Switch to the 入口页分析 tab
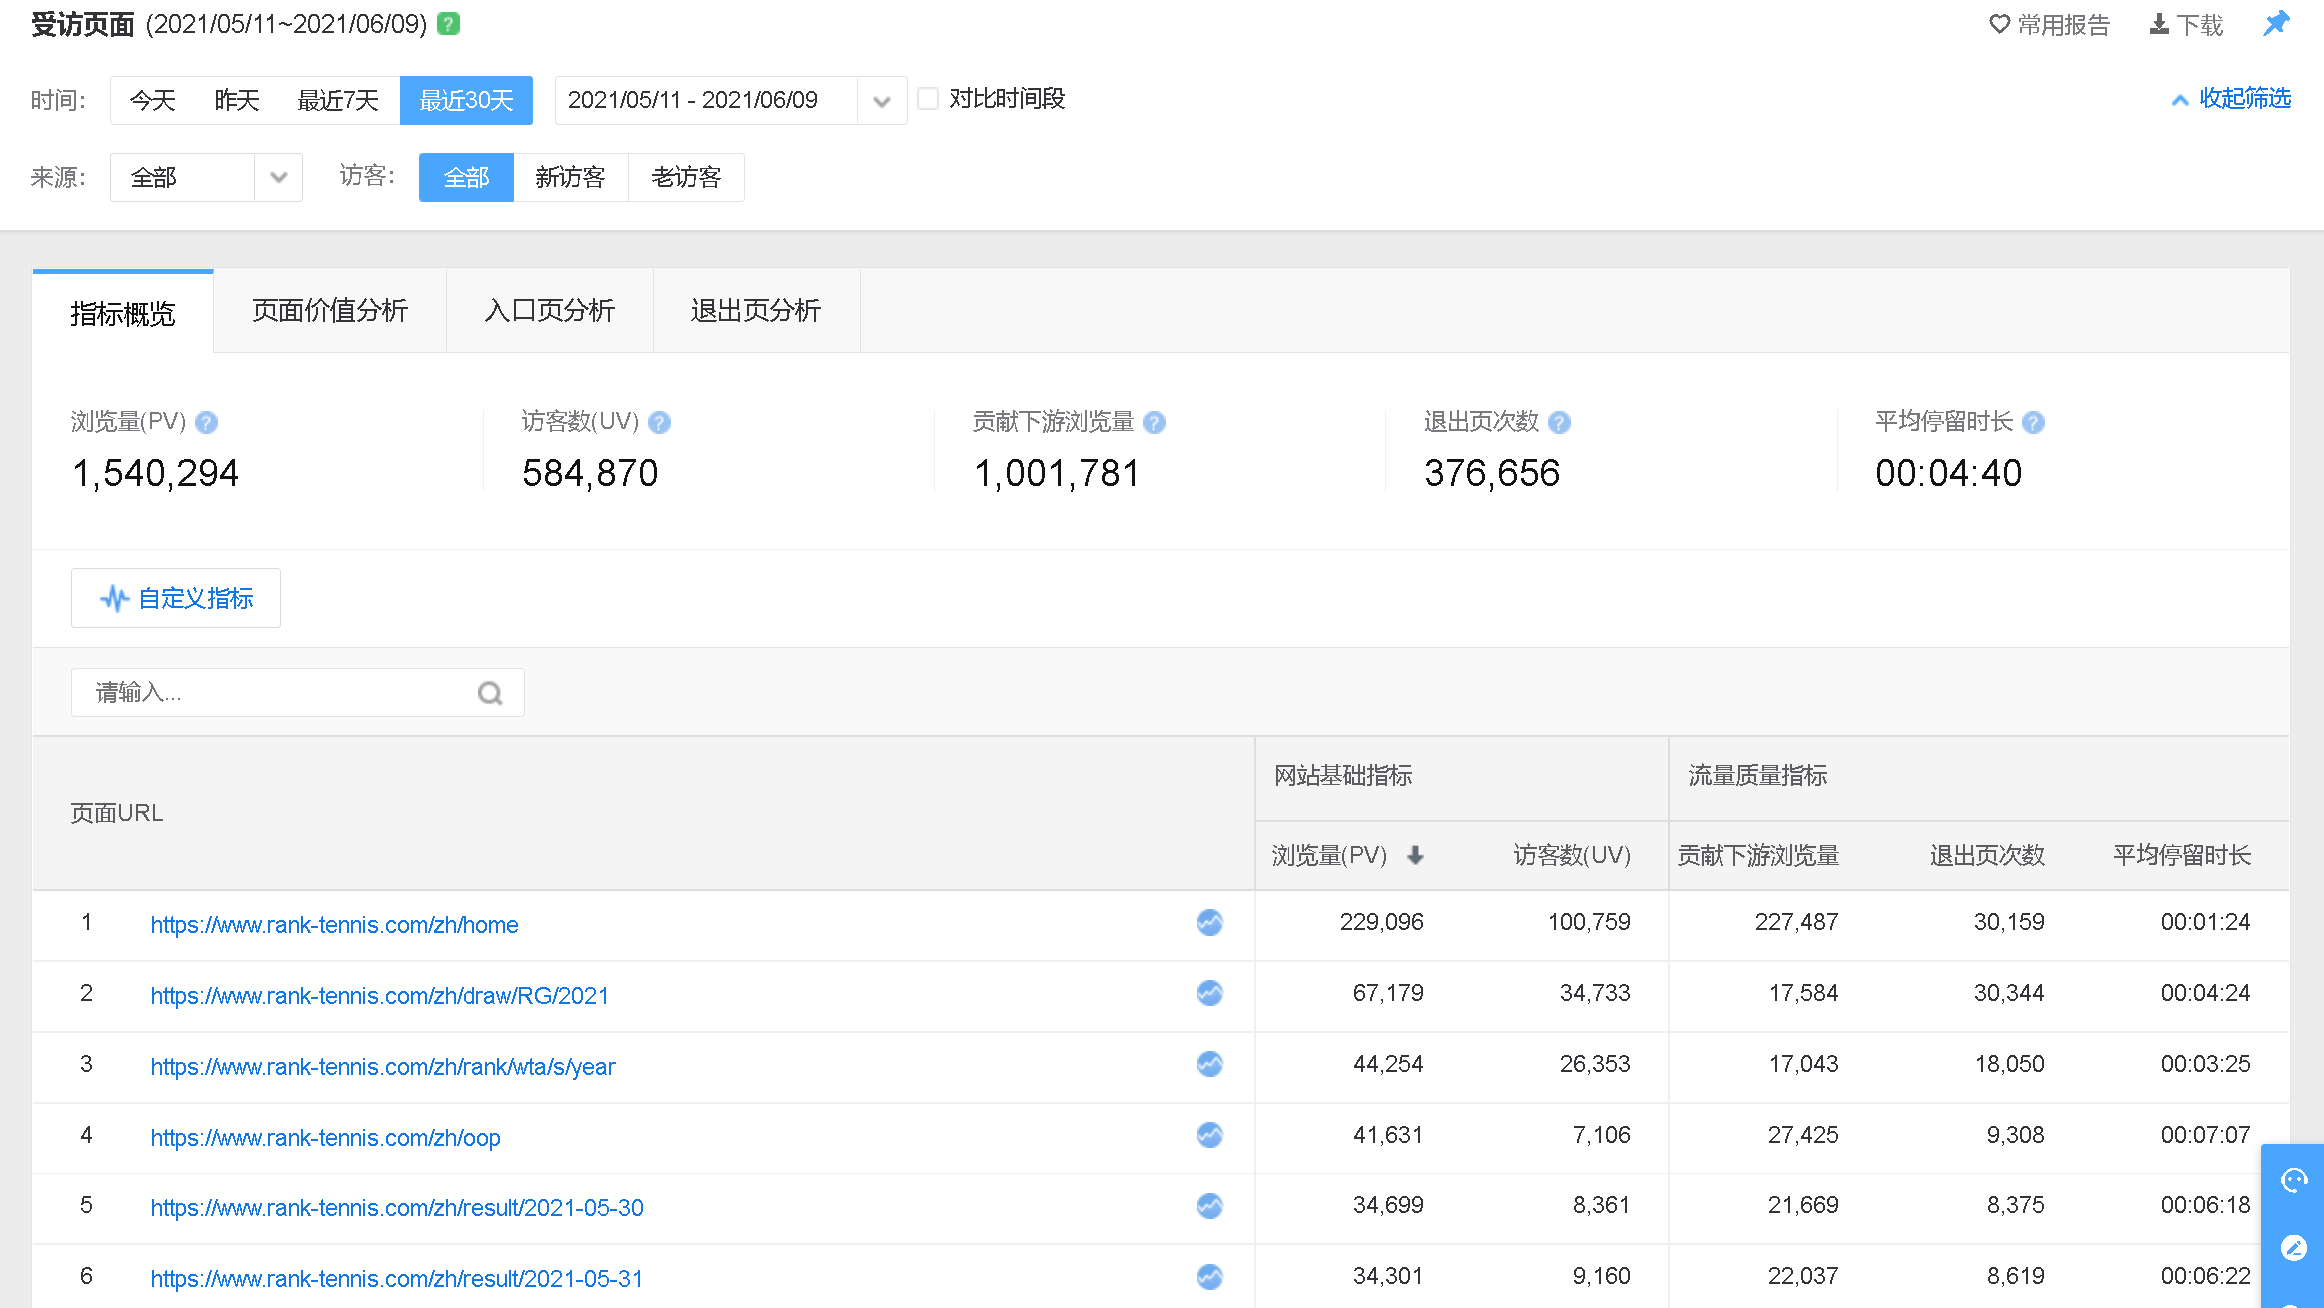The image size is (2324, 1308). pyautogui.click(x=549, y=311)
